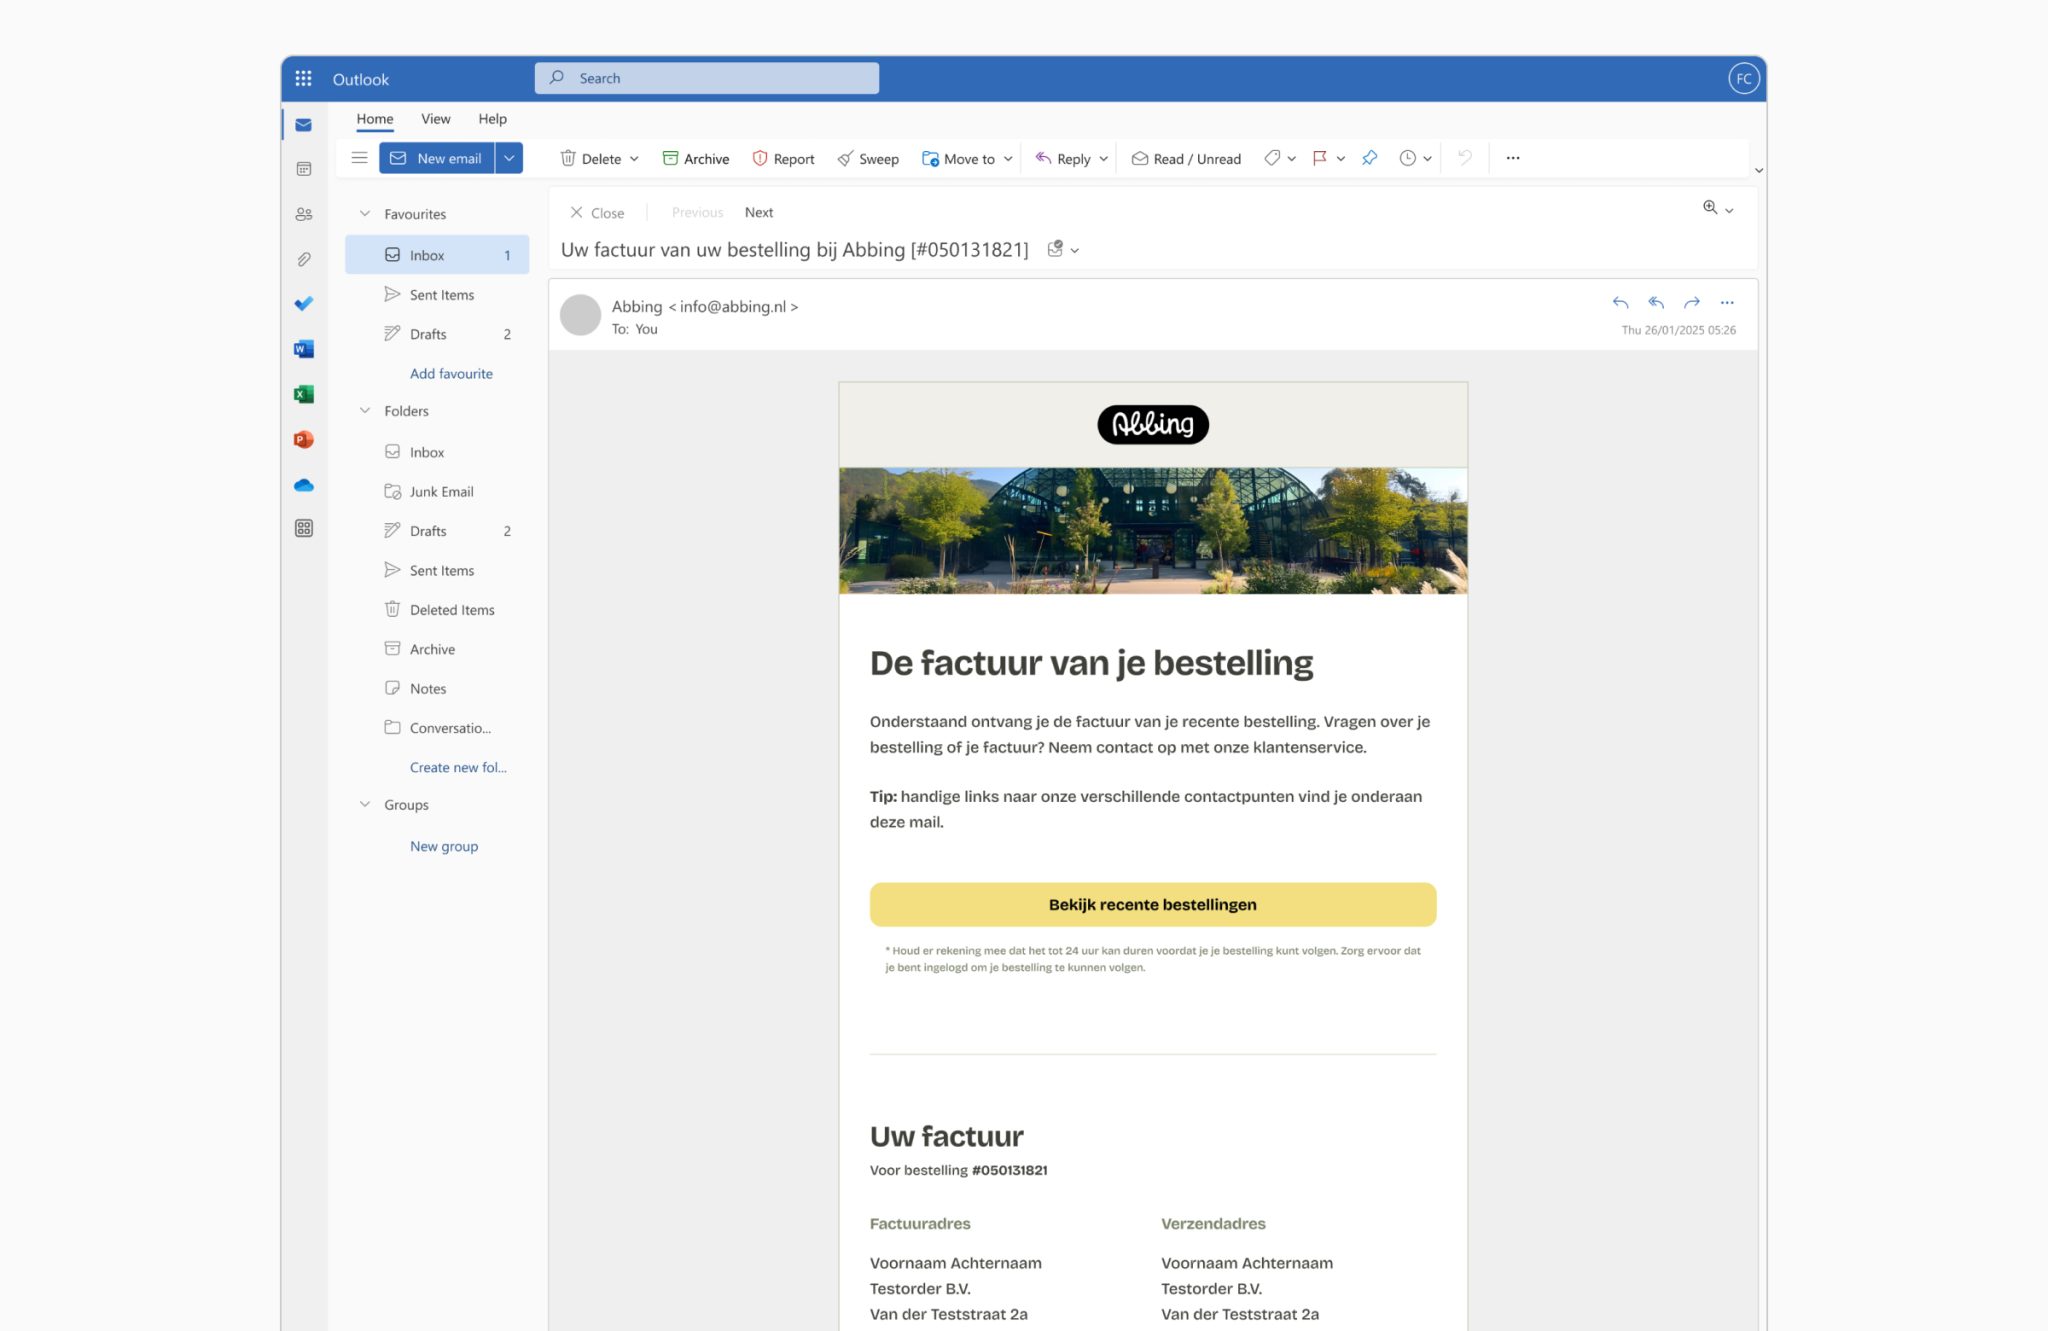Click the Categorize tag icon
Screen dimensions: 2048x1331
(1272, 158)
